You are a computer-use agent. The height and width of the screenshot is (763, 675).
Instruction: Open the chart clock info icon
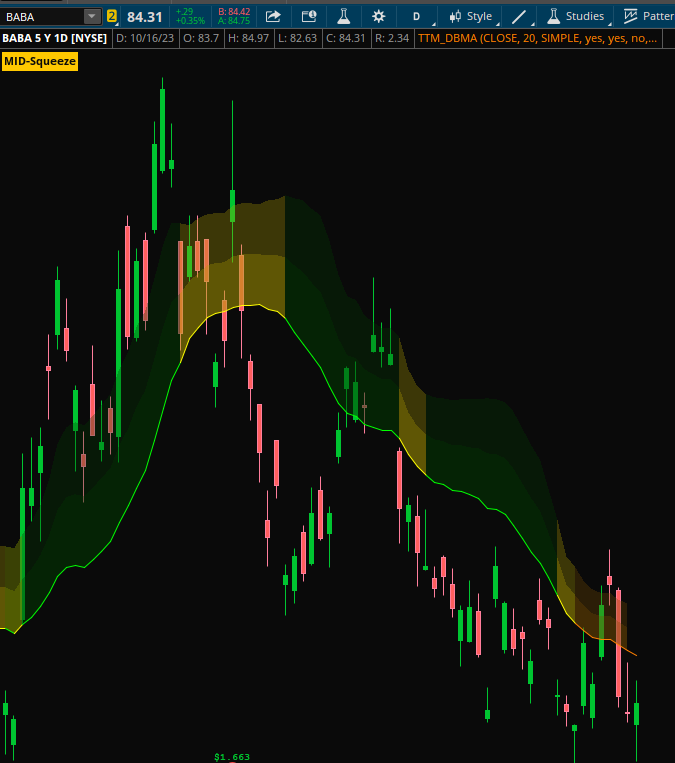point(308,16)
